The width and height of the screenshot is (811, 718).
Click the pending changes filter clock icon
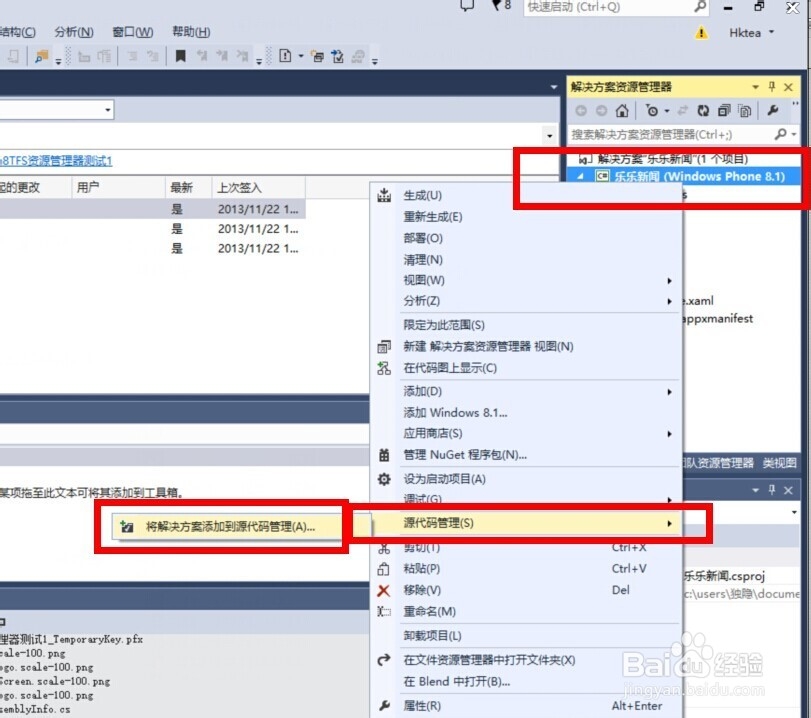click(652, 111)
